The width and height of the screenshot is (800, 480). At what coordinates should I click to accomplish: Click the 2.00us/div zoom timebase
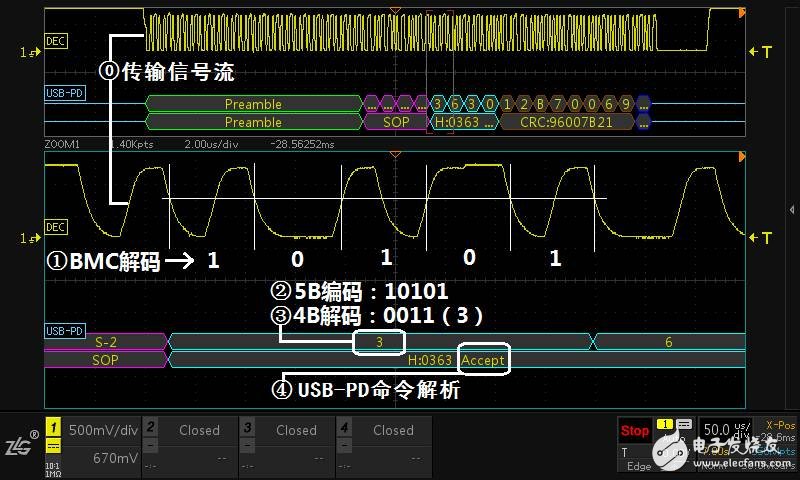coord(211,144)
